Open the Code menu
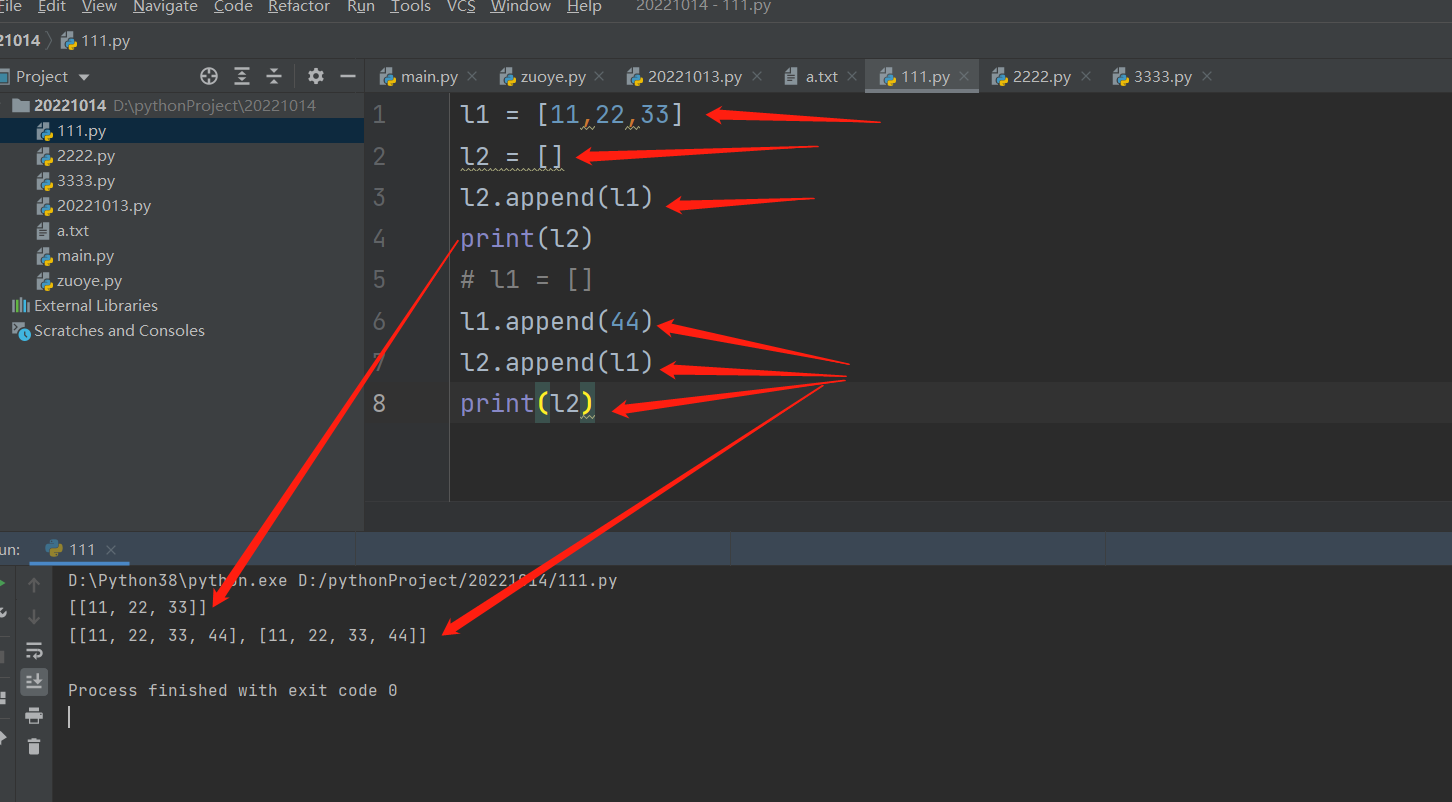The height and width of the screenshot is (802, 1452). coord(233,7)
